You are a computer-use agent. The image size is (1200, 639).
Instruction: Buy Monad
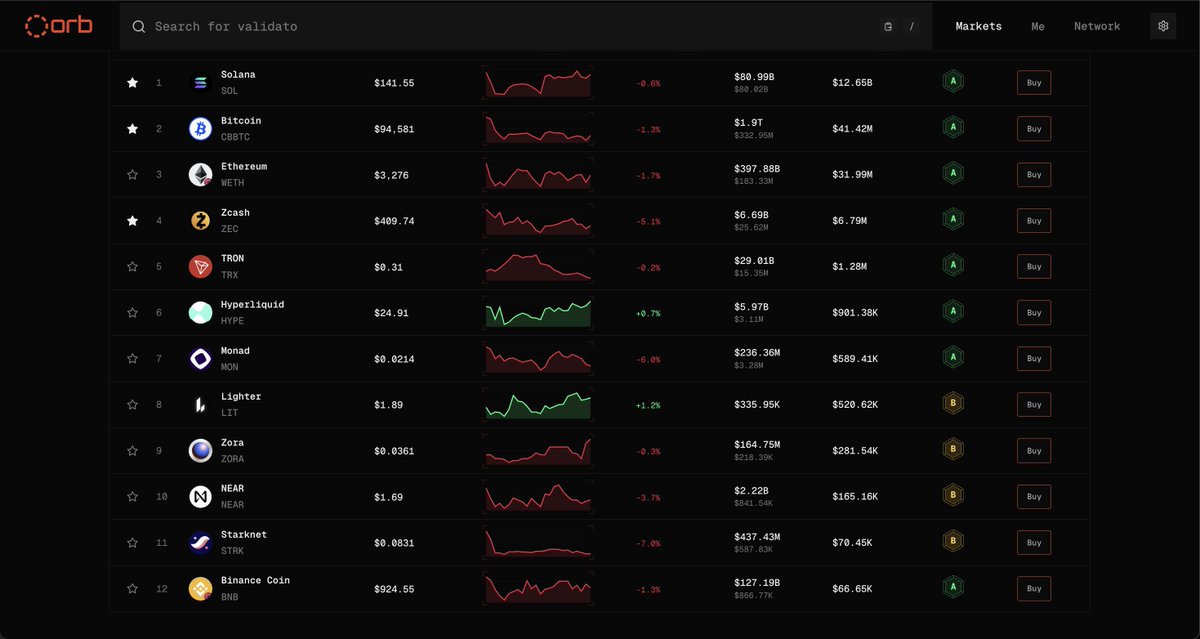[1034, 359]
